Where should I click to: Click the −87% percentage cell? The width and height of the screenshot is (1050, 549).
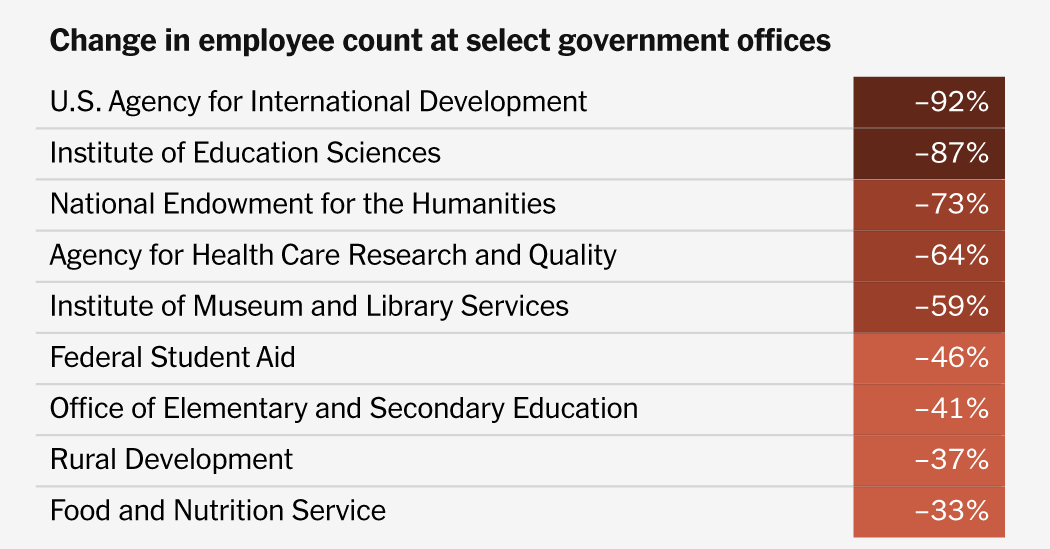[929, 153]
